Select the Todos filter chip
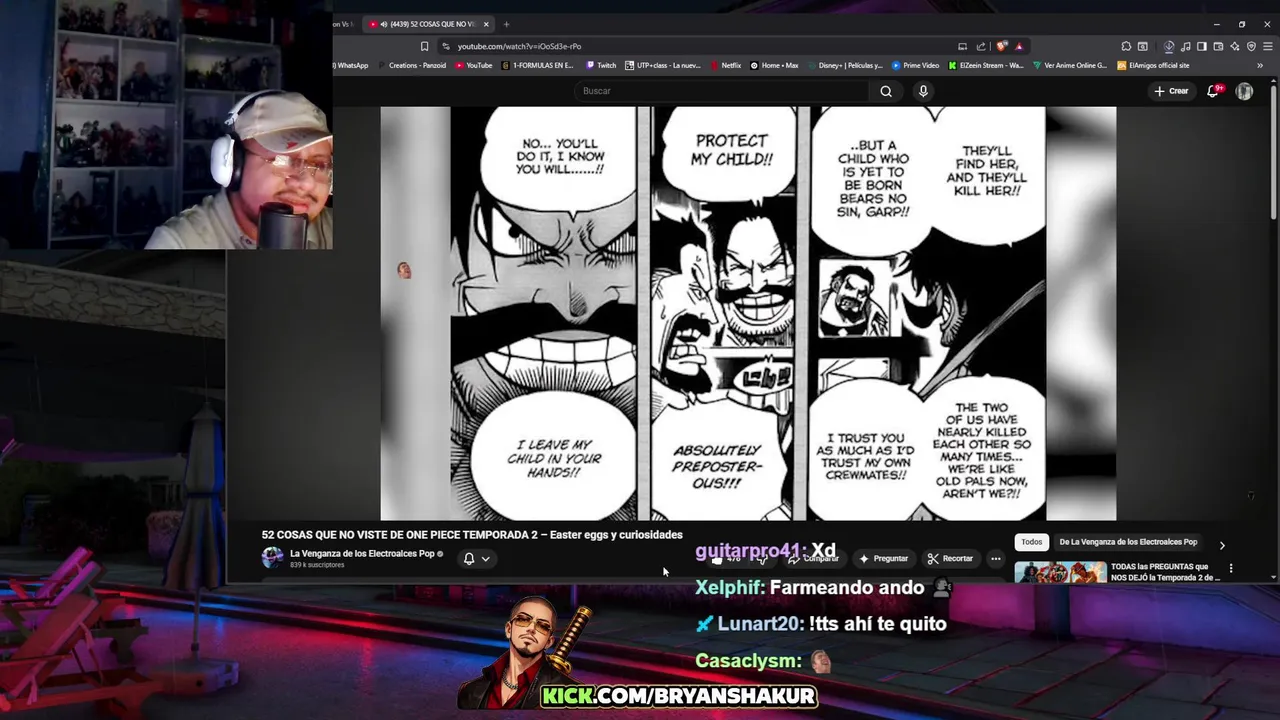1280x720 pixels. (1032, 542)
